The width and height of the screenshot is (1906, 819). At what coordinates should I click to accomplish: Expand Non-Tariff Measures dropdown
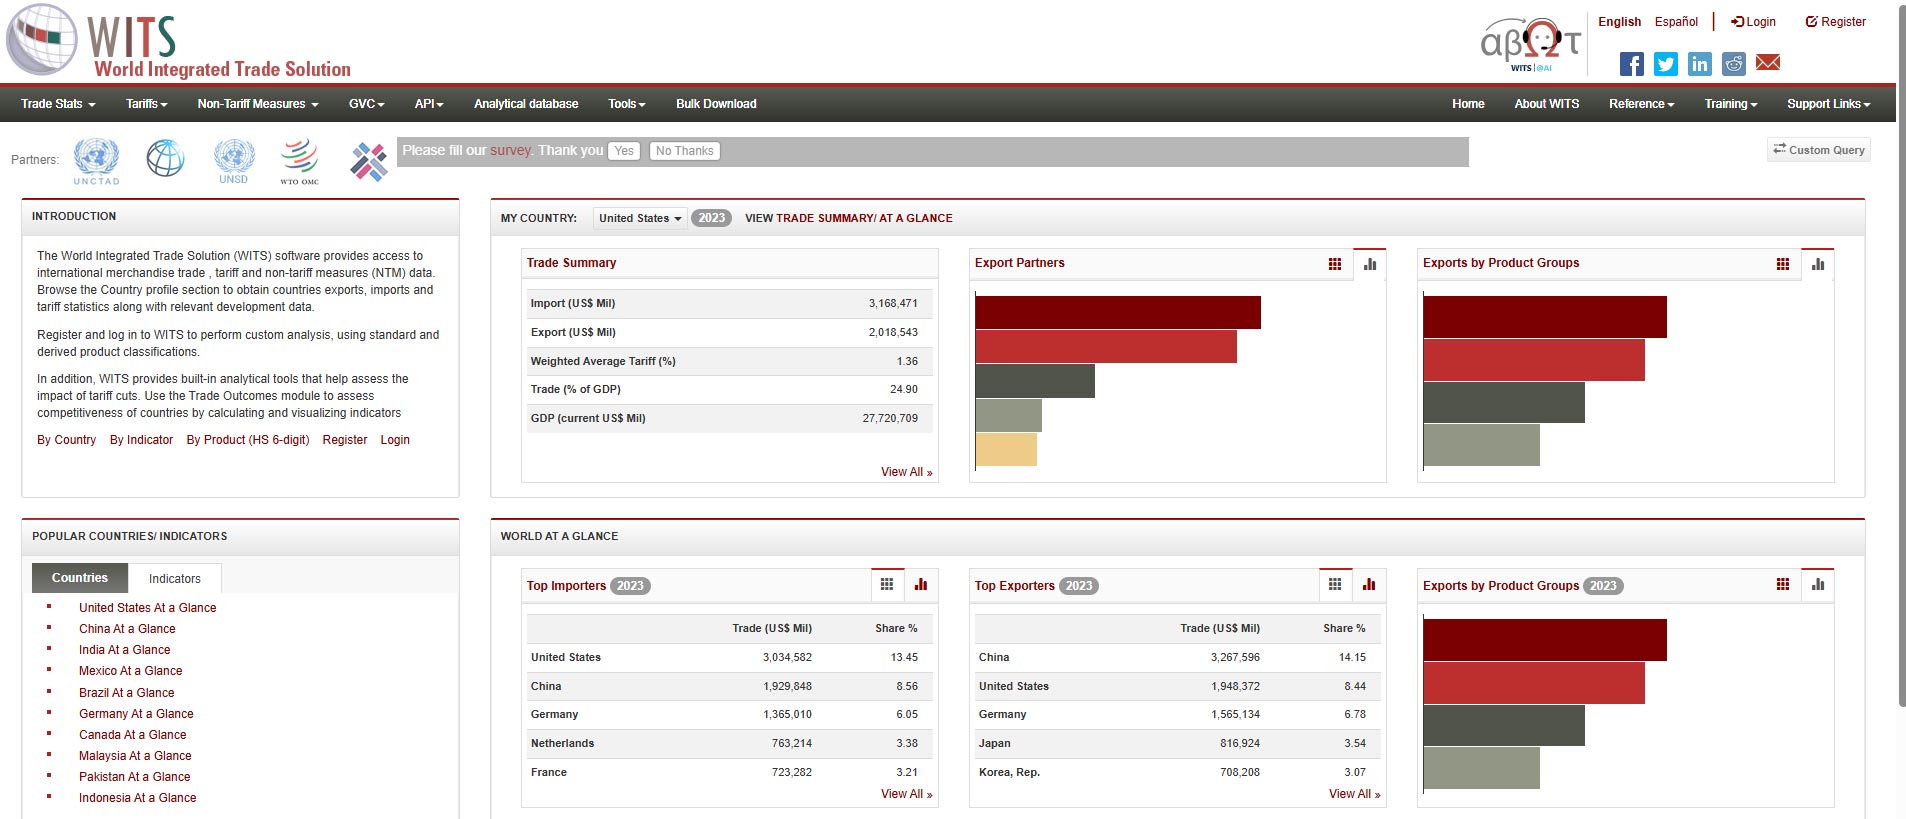258,104
